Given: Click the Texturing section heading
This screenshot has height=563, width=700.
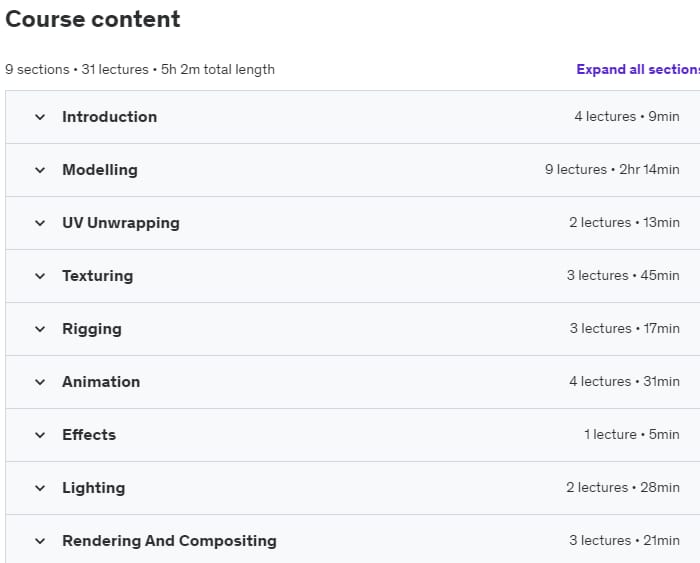Looking at the screenshot, I should (98, 276).
